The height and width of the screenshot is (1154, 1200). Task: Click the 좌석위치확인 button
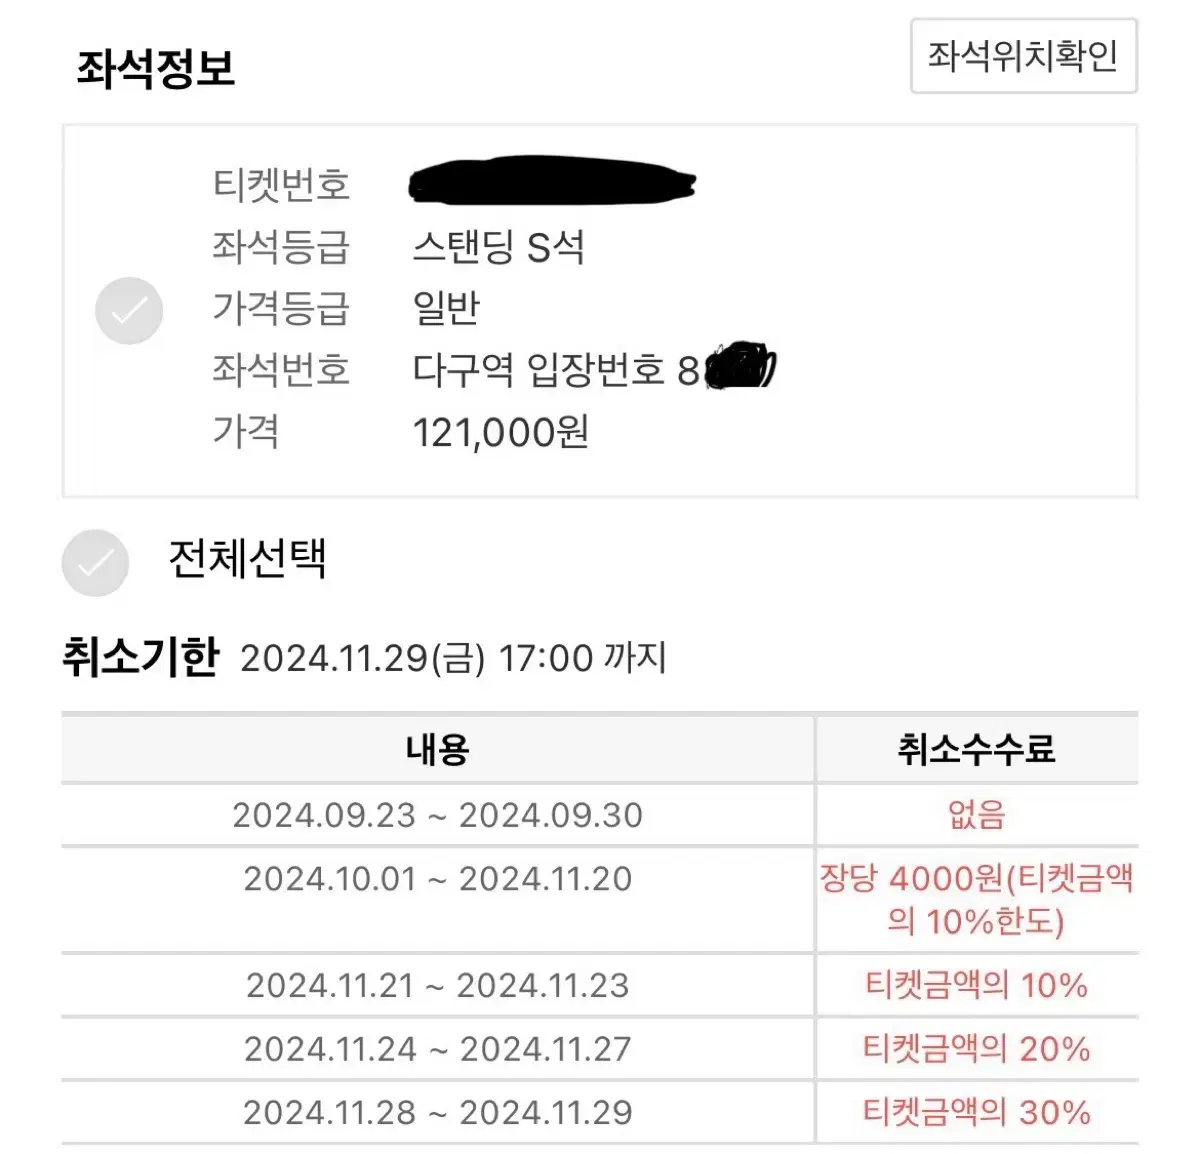pos(1024,56)
